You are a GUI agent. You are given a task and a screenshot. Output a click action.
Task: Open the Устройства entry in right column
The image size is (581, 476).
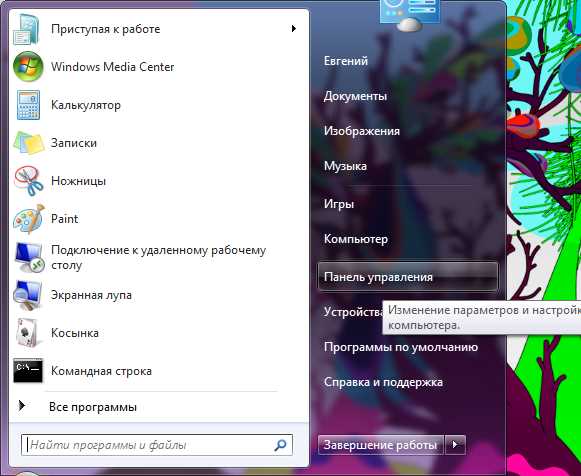point(353,312)
